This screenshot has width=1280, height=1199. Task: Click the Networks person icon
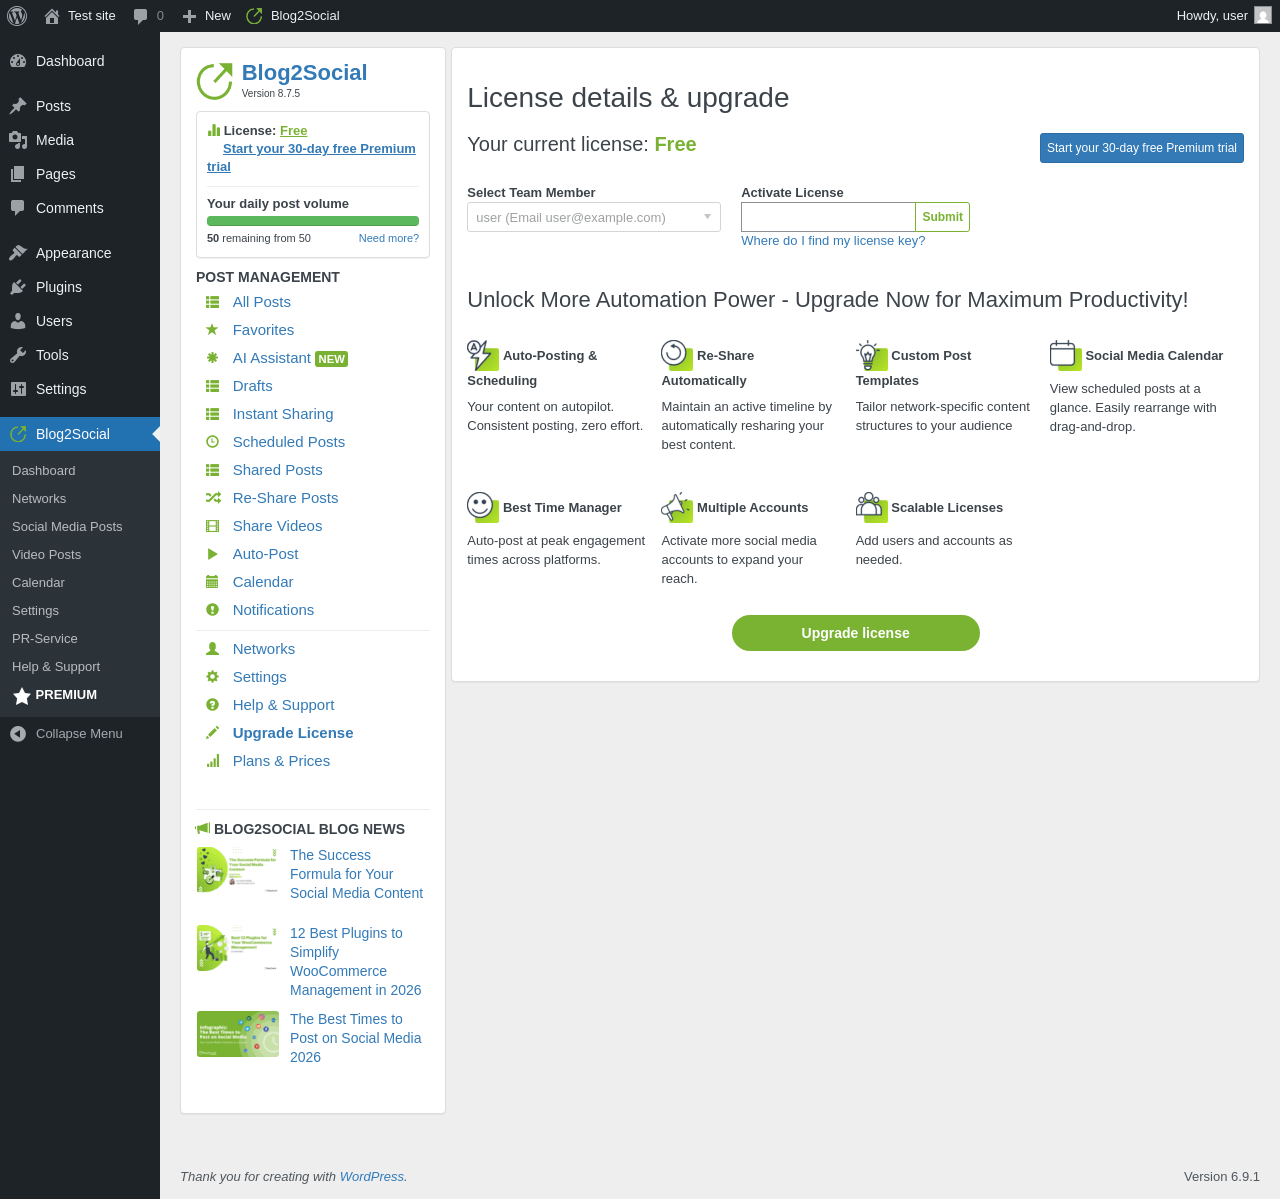click(x=212, y=649)
